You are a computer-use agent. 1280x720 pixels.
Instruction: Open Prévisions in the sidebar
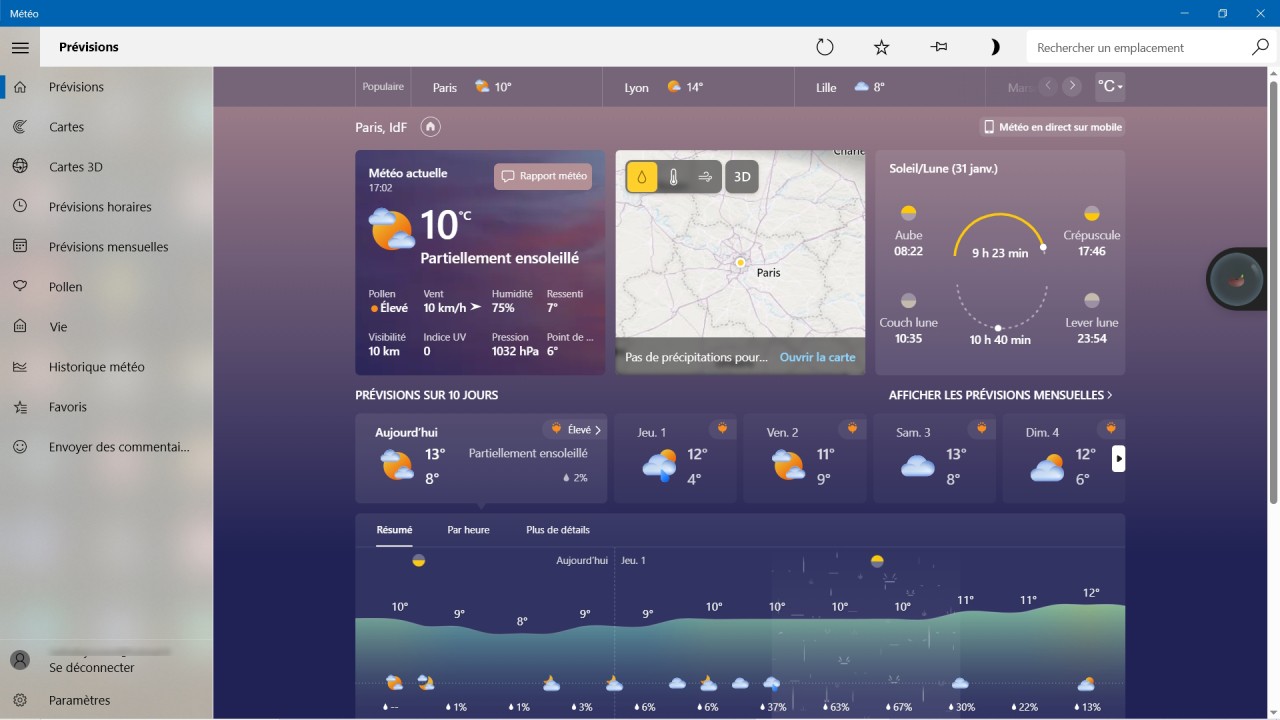tap(107, 87)
